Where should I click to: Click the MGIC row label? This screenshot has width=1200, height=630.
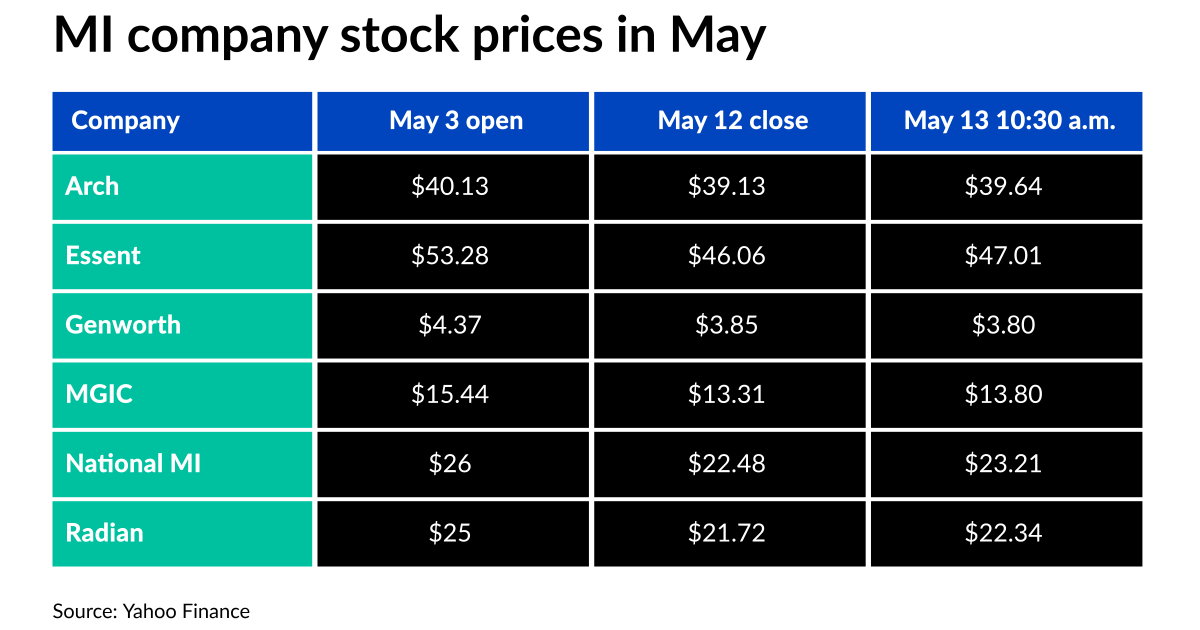click(99, 394)
